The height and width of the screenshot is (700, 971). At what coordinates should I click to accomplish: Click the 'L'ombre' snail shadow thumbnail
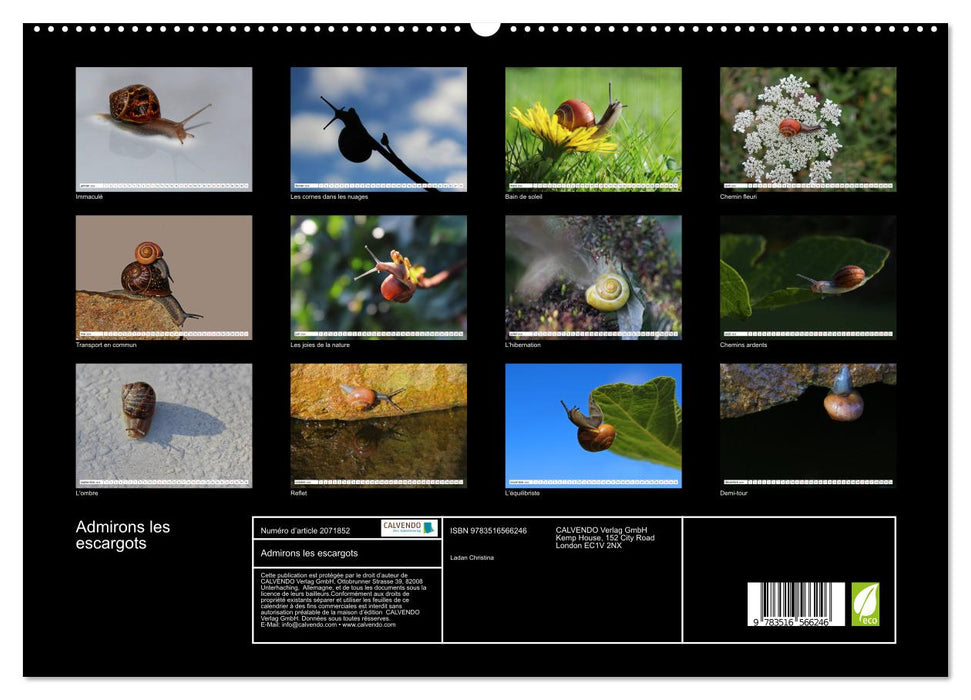(164, 425)
